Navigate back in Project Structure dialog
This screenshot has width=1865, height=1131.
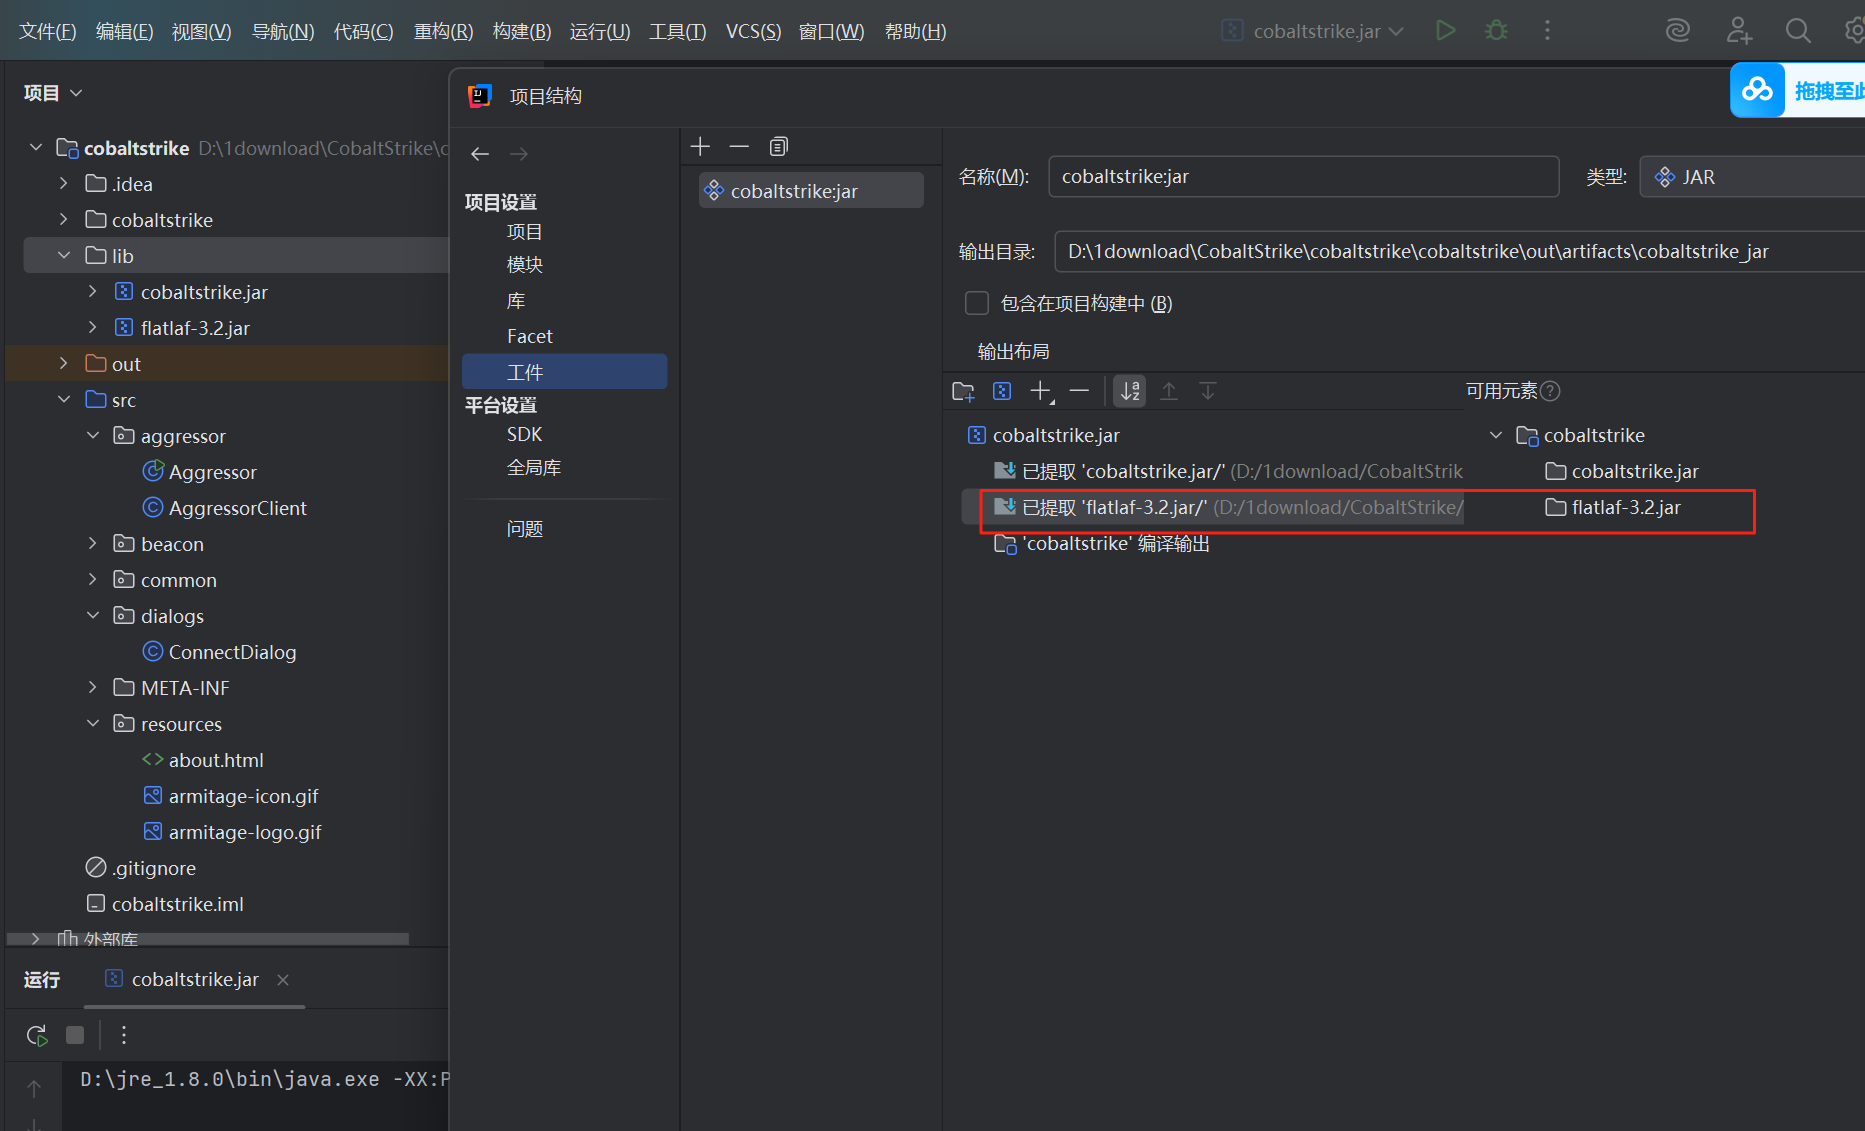(480, 154)
